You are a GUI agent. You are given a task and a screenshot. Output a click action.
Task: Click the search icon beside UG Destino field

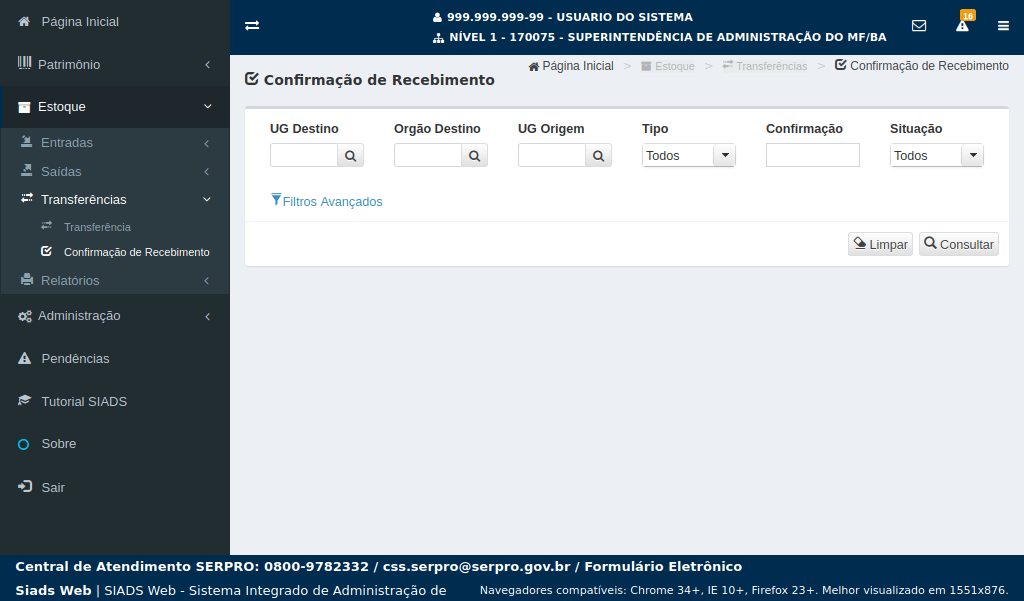pos(351,155)
